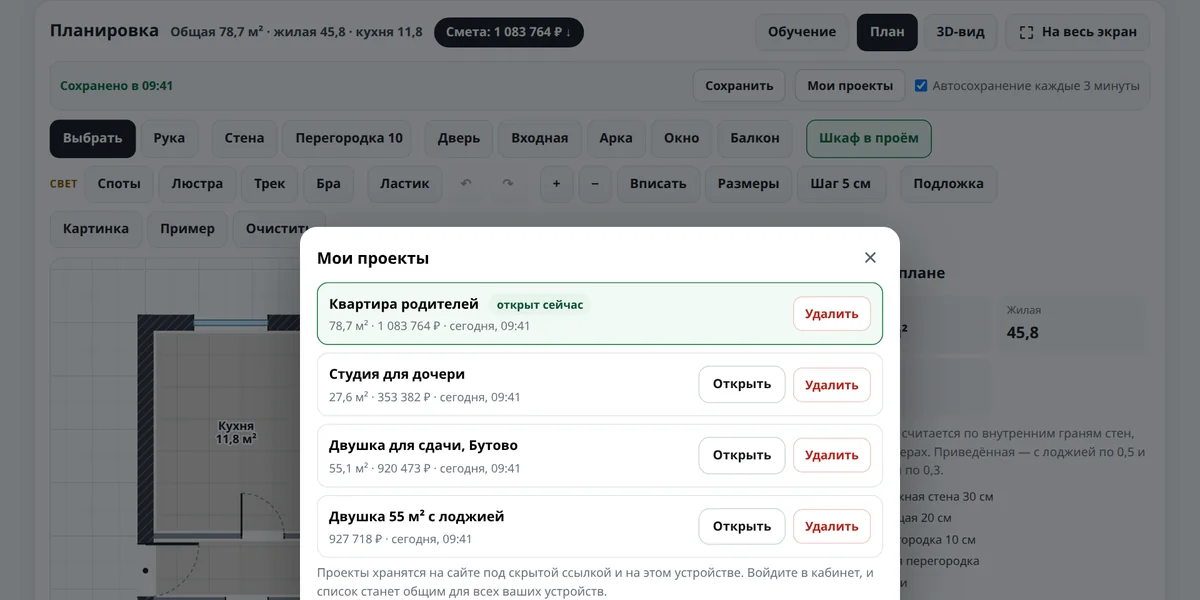
Task: Select the Входная door tool
Action: pyautogui.click(x=540, y=139)
